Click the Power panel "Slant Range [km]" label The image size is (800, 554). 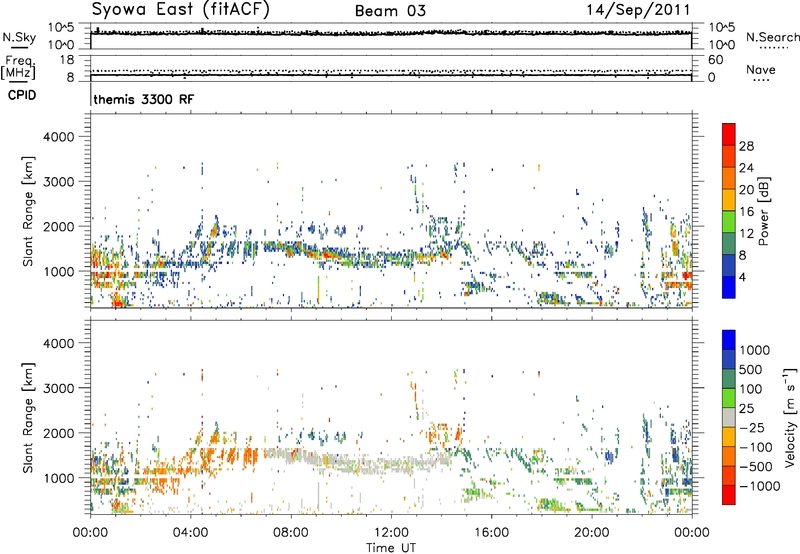coord(28,211)
